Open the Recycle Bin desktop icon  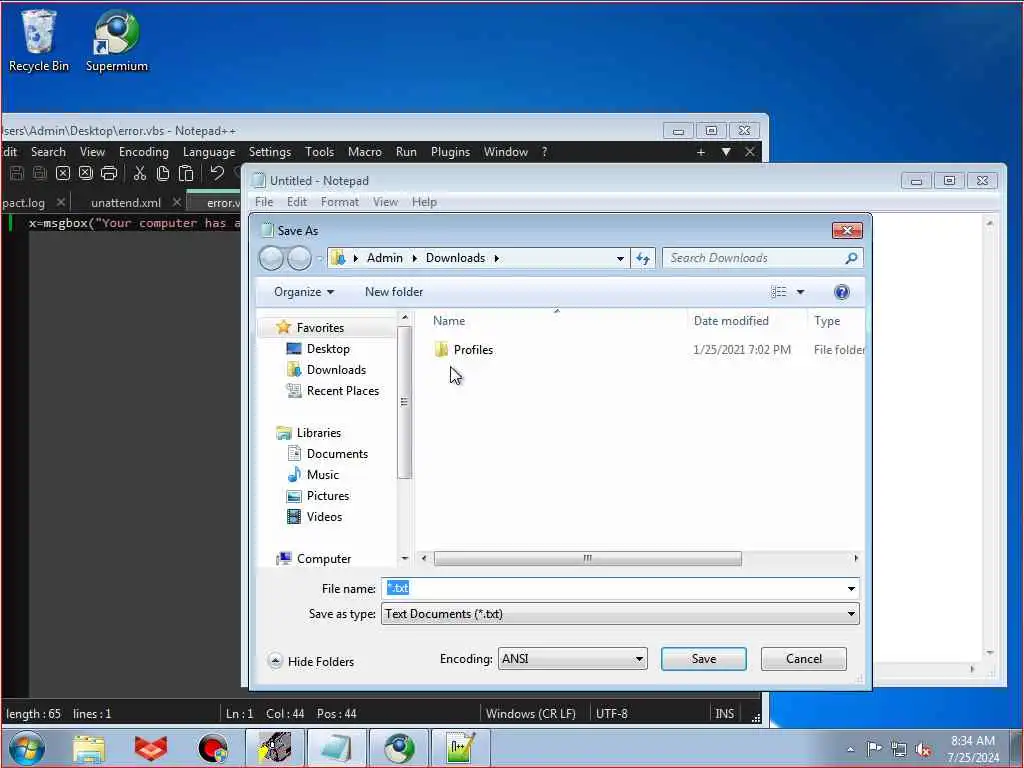coord(39,40)
